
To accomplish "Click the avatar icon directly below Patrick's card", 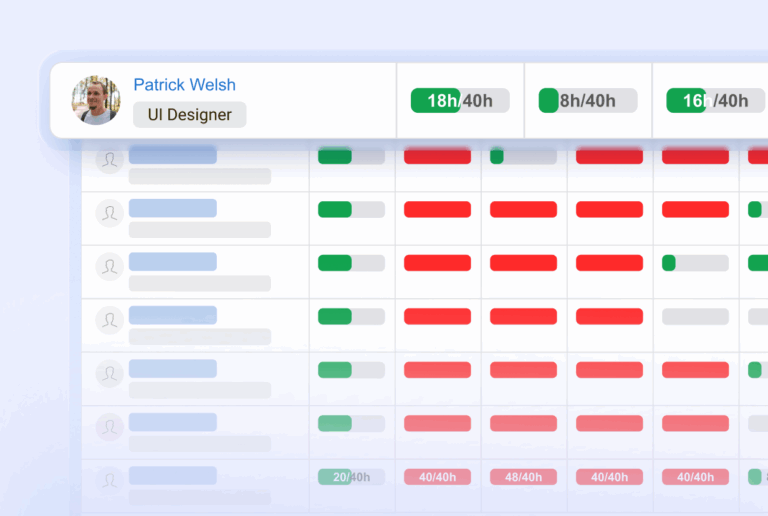I will pos(109,159).
